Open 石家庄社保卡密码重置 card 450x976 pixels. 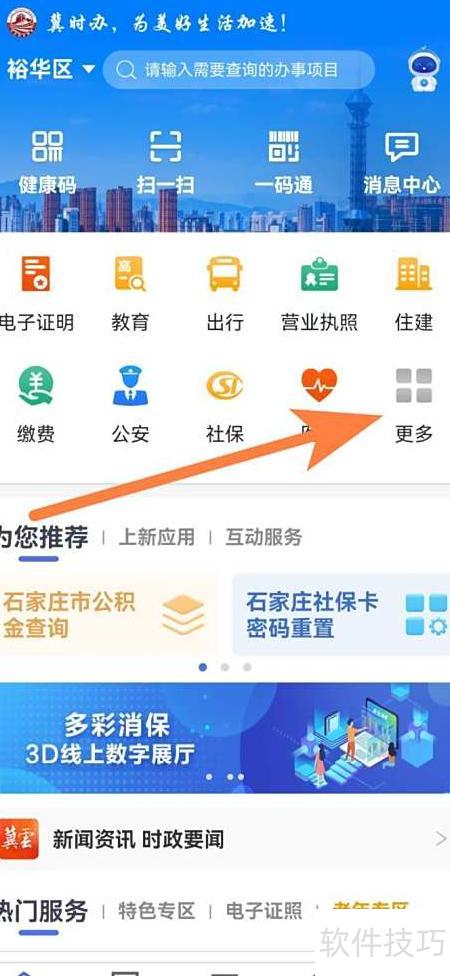pyautogui.click(x=341, y=614)
